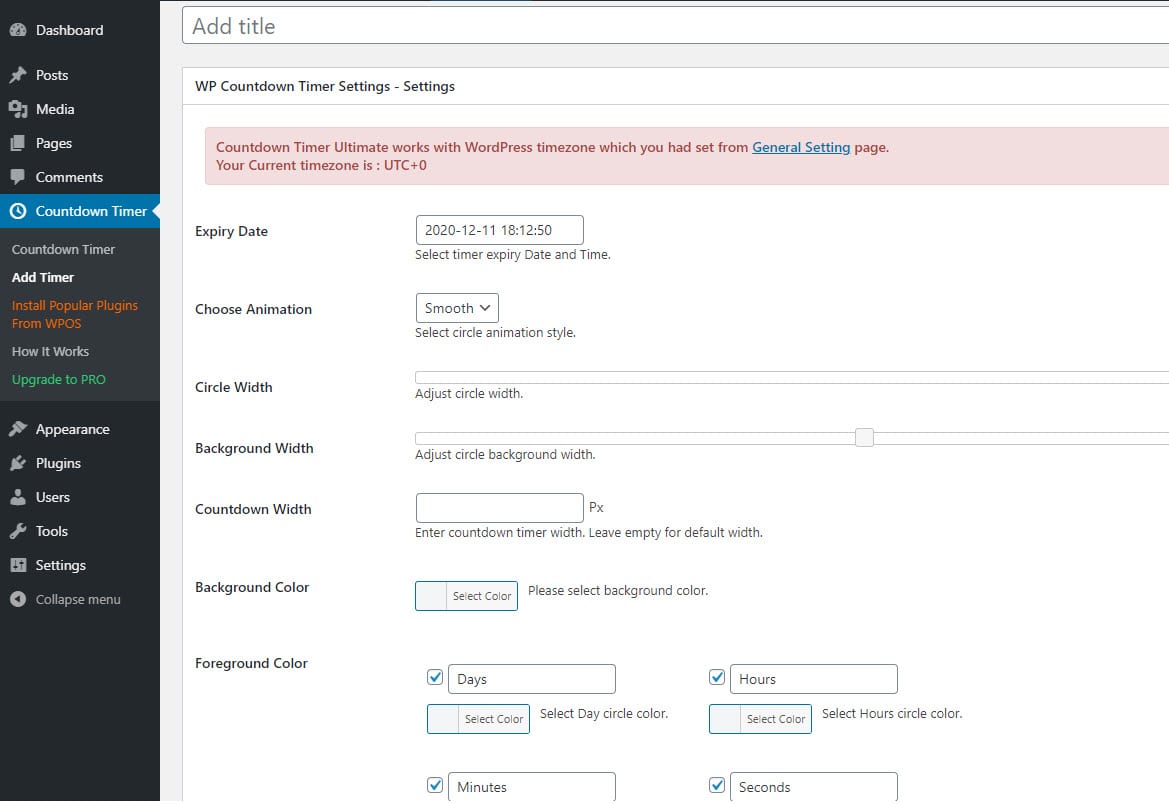
Task: Click Select Color for Background Color
Action: point(484,595)
